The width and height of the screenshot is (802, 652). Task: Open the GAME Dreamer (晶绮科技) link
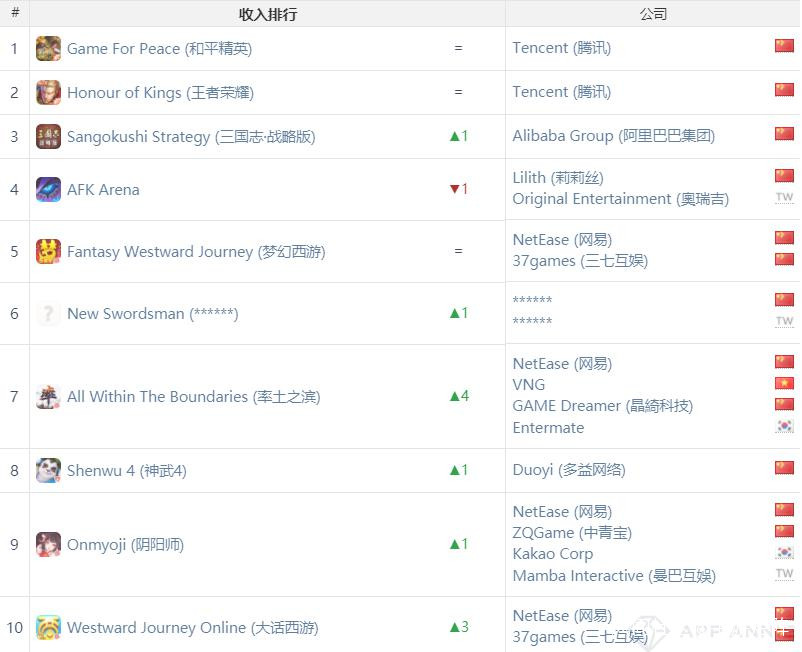pyautogui.click(x=603, y=406)
